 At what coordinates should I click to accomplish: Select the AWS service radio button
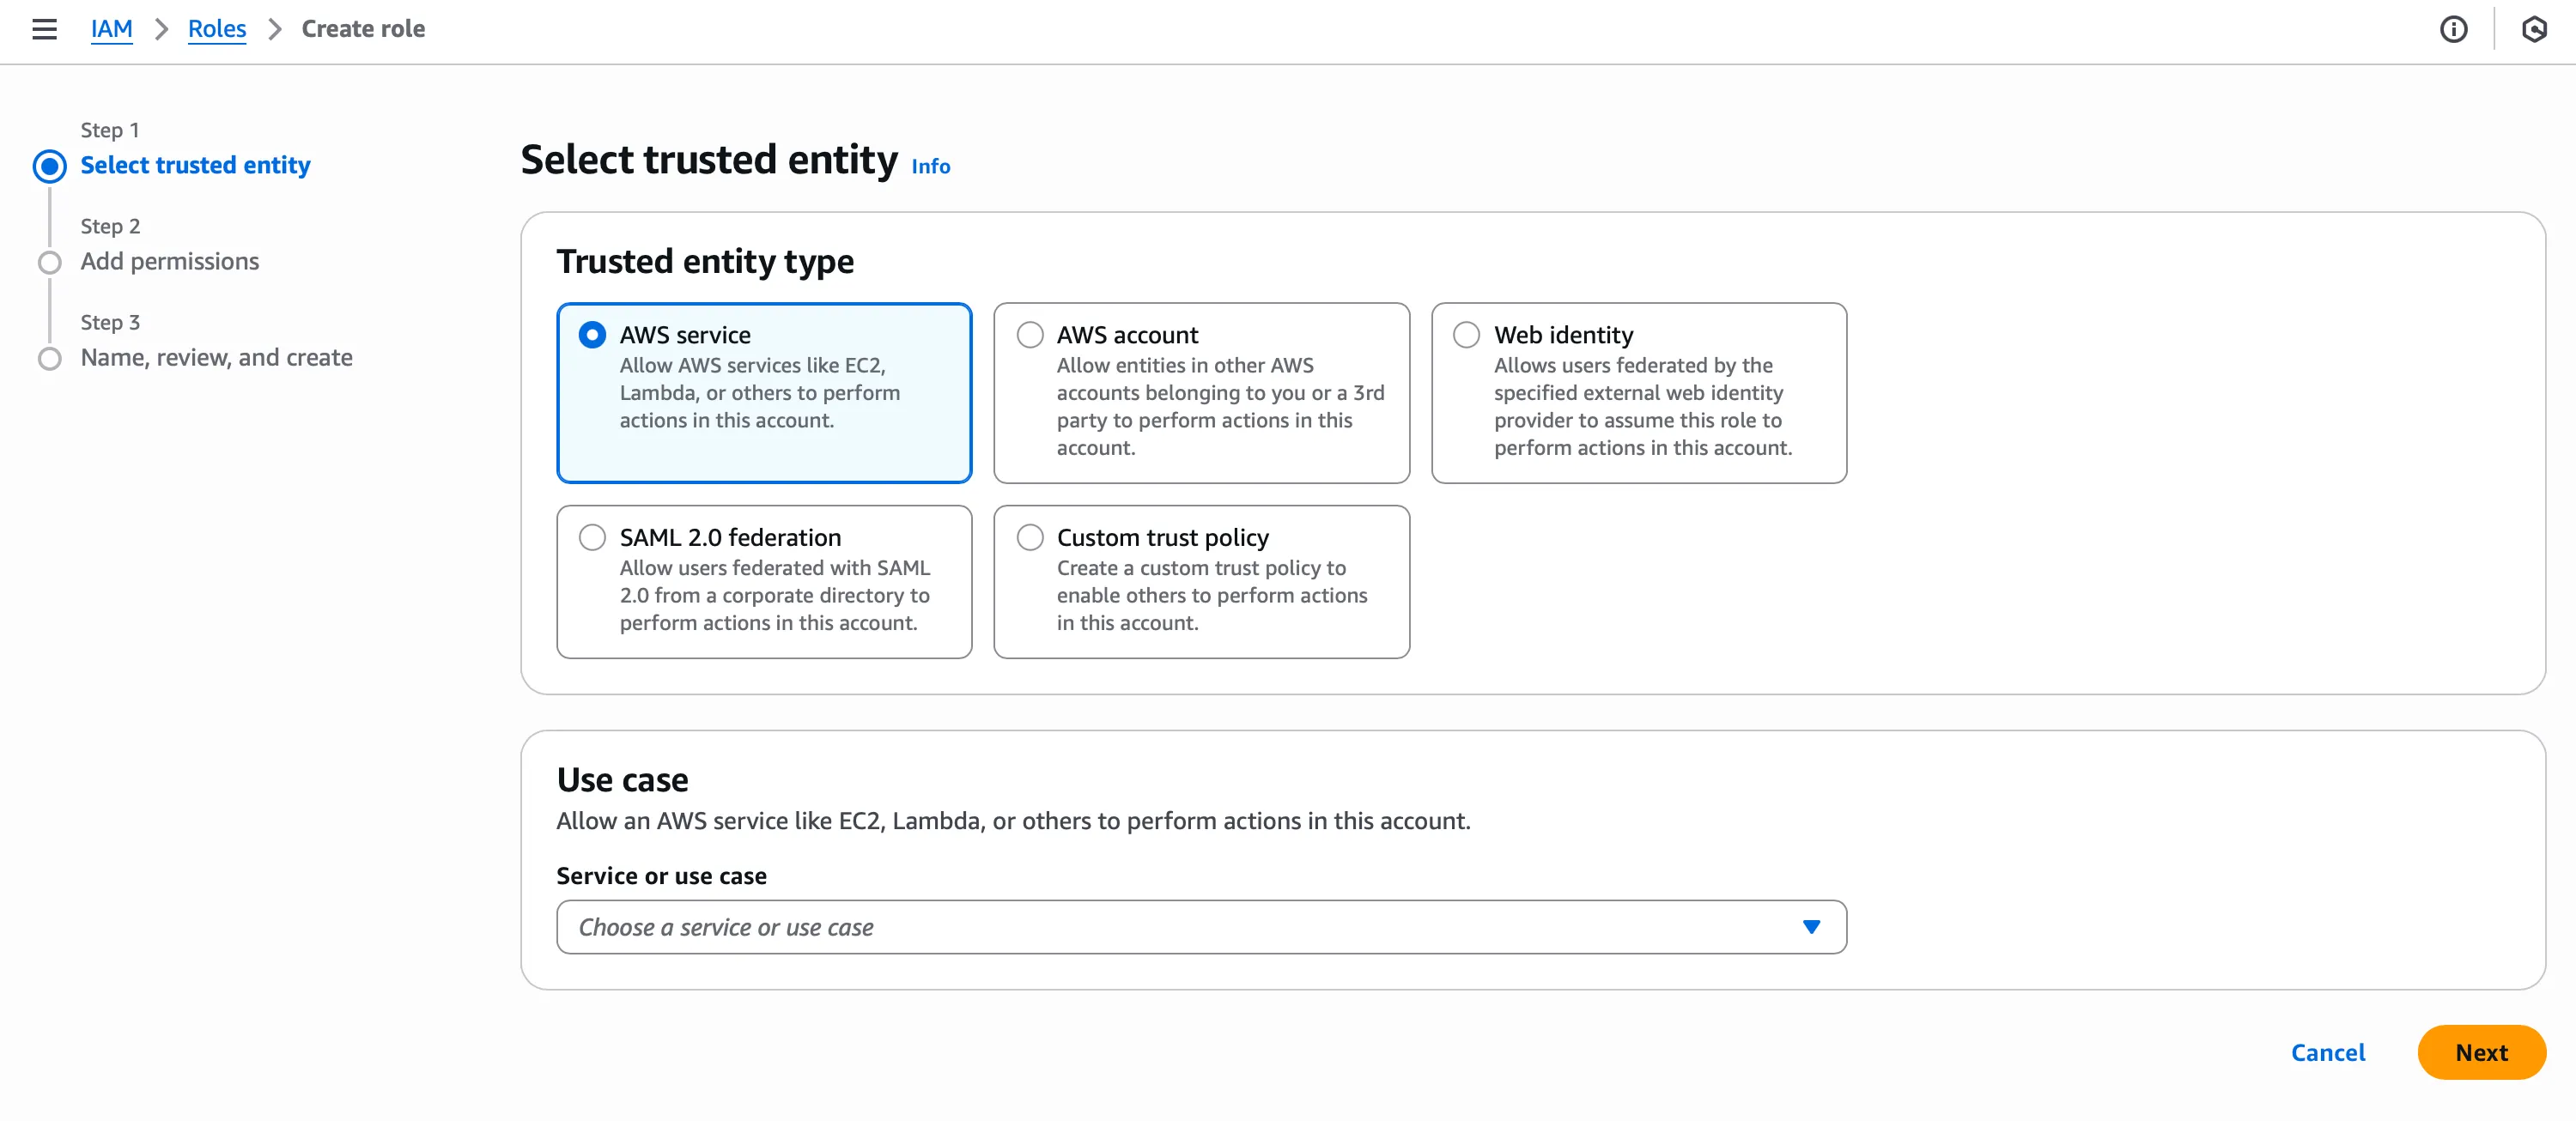point(592,335)
